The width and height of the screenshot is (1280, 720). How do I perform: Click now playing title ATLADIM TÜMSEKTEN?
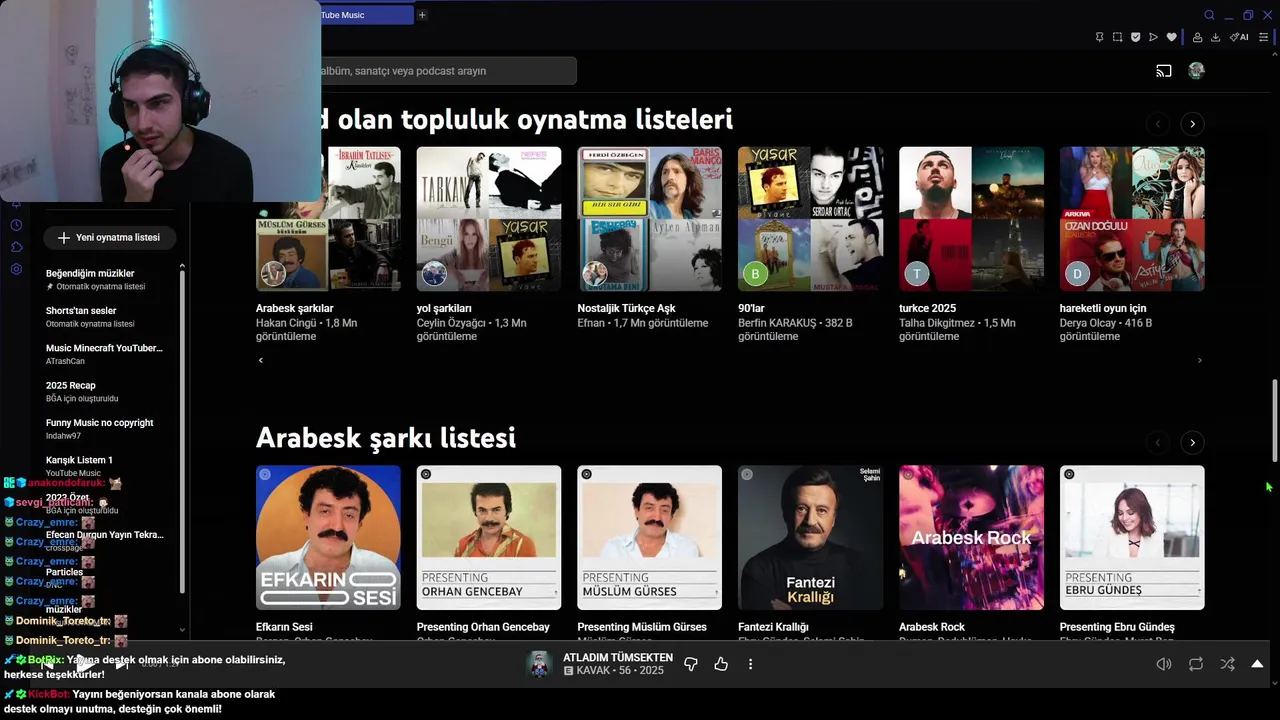(x=618, y=657)
